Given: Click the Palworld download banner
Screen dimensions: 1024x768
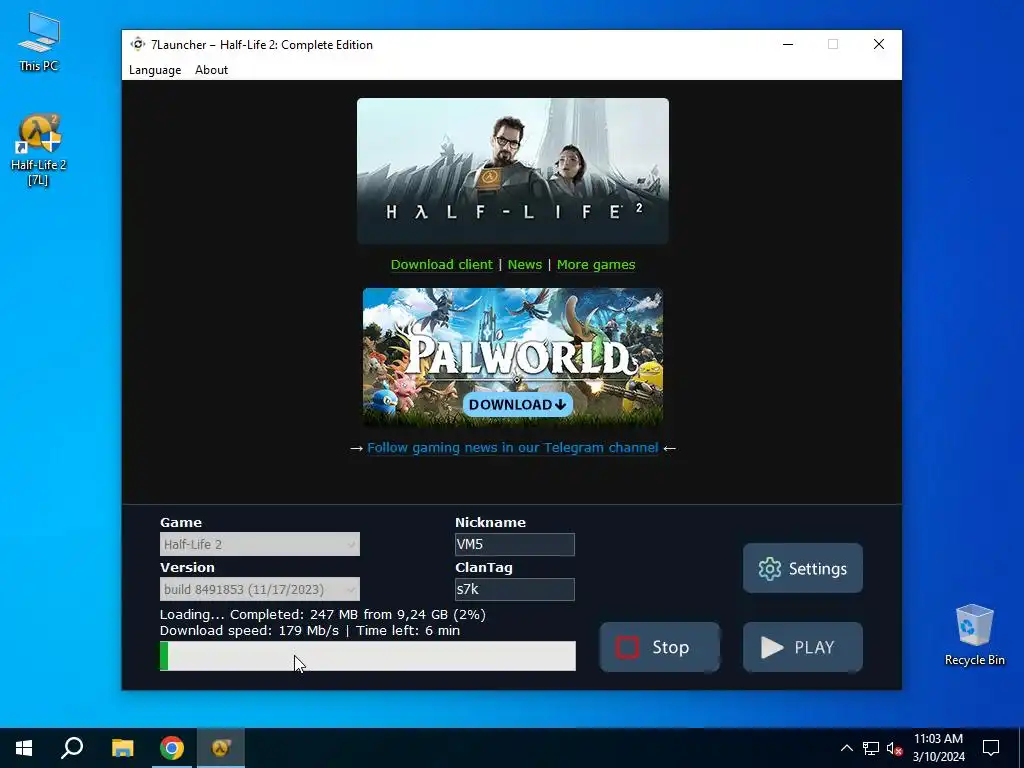Looking at the screenshot, I should 513,357.
